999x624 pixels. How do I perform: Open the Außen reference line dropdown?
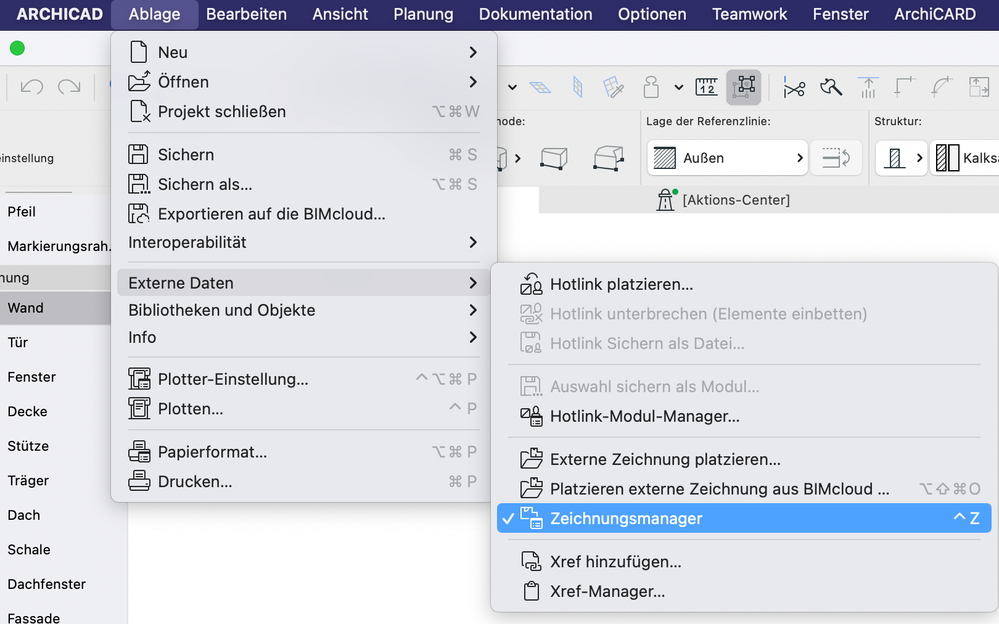[x=726, y=158]
